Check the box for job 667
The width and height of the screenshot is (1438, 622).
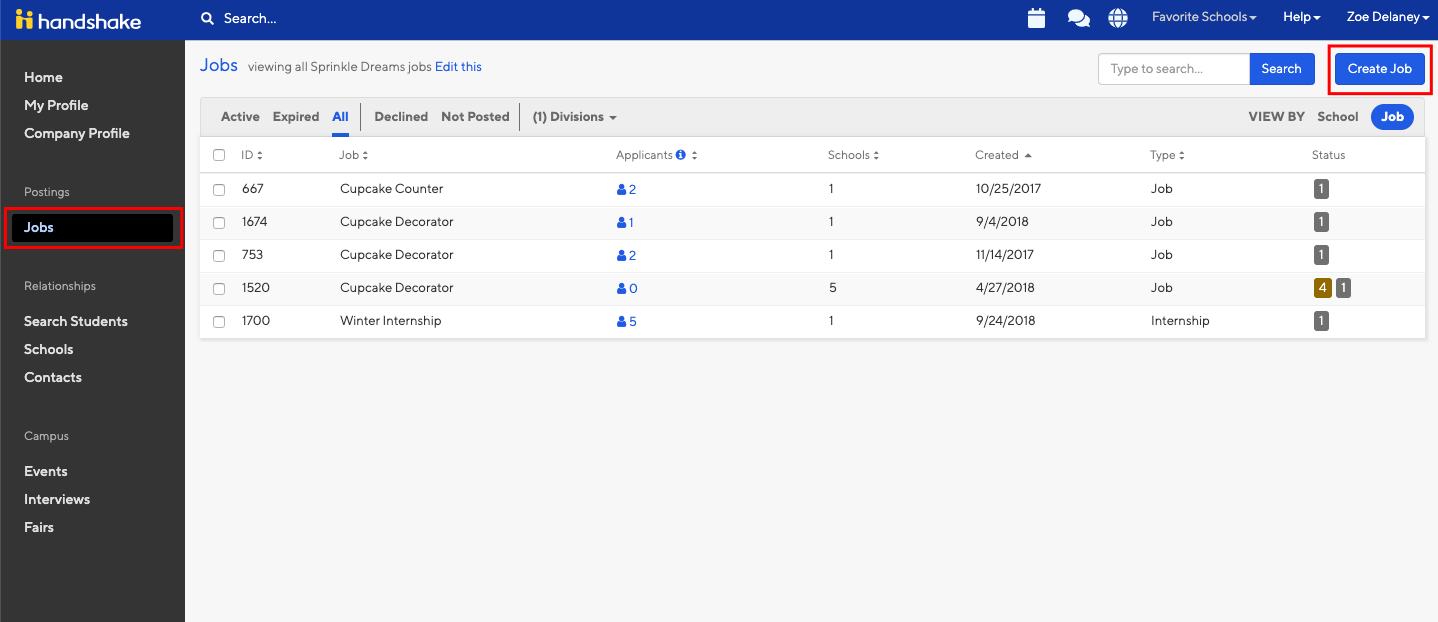pyautogui.click(x=219, y=189)
